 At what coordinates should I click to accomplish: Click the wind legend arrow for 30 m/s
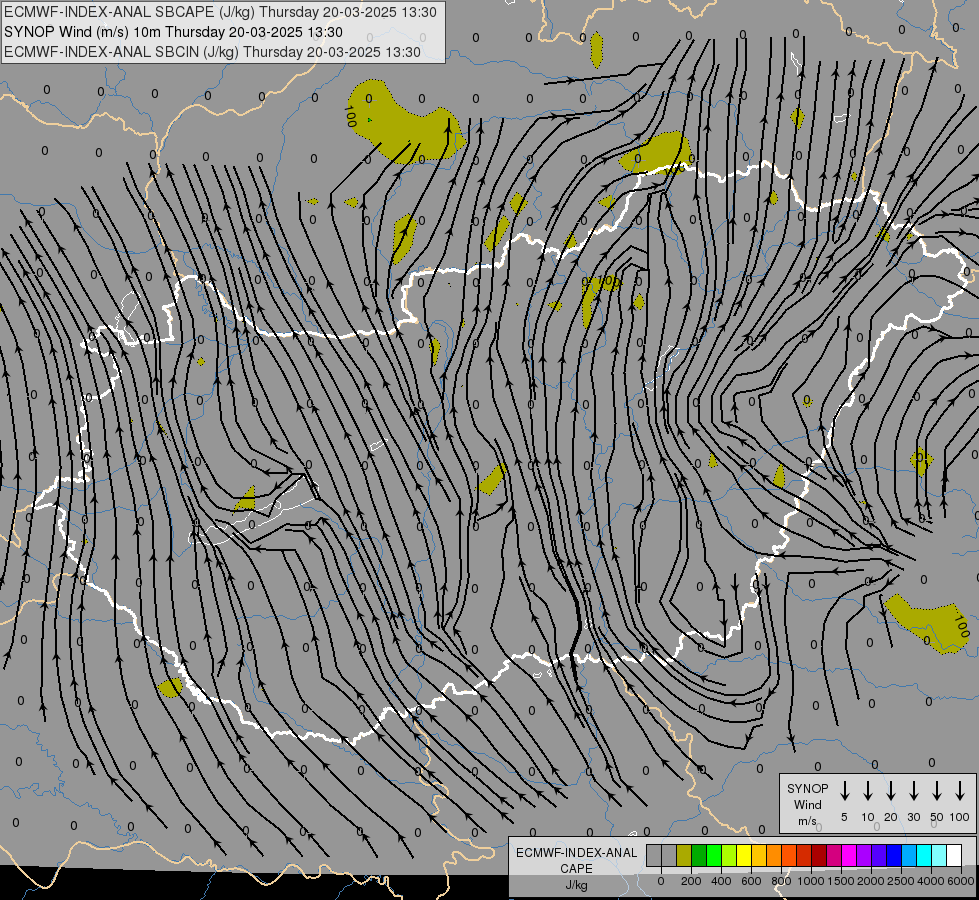point(913,791)
